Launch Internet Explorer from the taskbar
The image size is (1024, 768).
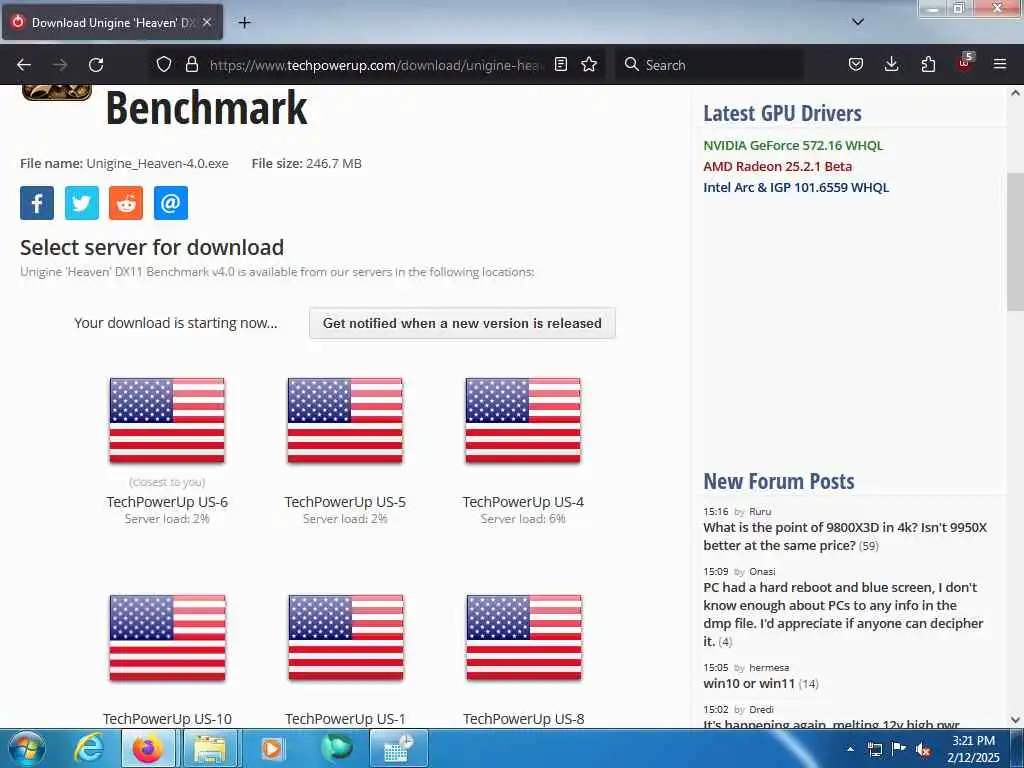[x=89, y=748]
